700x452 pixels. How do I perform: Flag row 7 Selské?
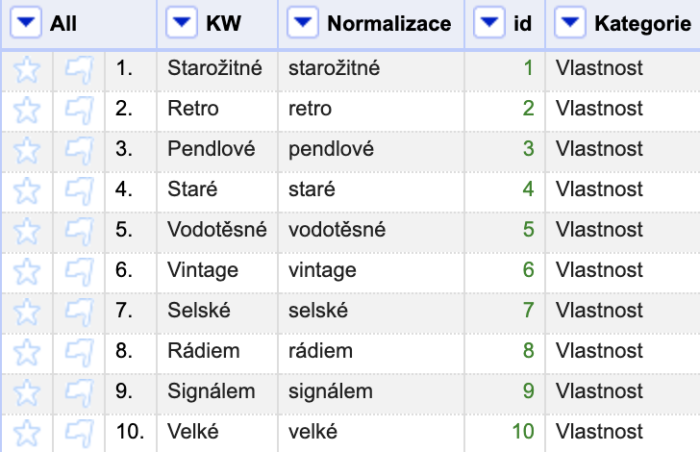(79, 312)
